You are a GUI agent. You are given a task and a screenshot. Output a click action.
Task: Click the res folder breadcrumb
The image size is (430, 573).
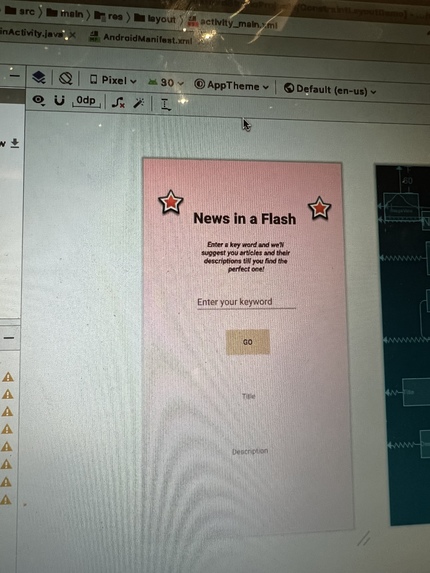[x=108, y=16]
